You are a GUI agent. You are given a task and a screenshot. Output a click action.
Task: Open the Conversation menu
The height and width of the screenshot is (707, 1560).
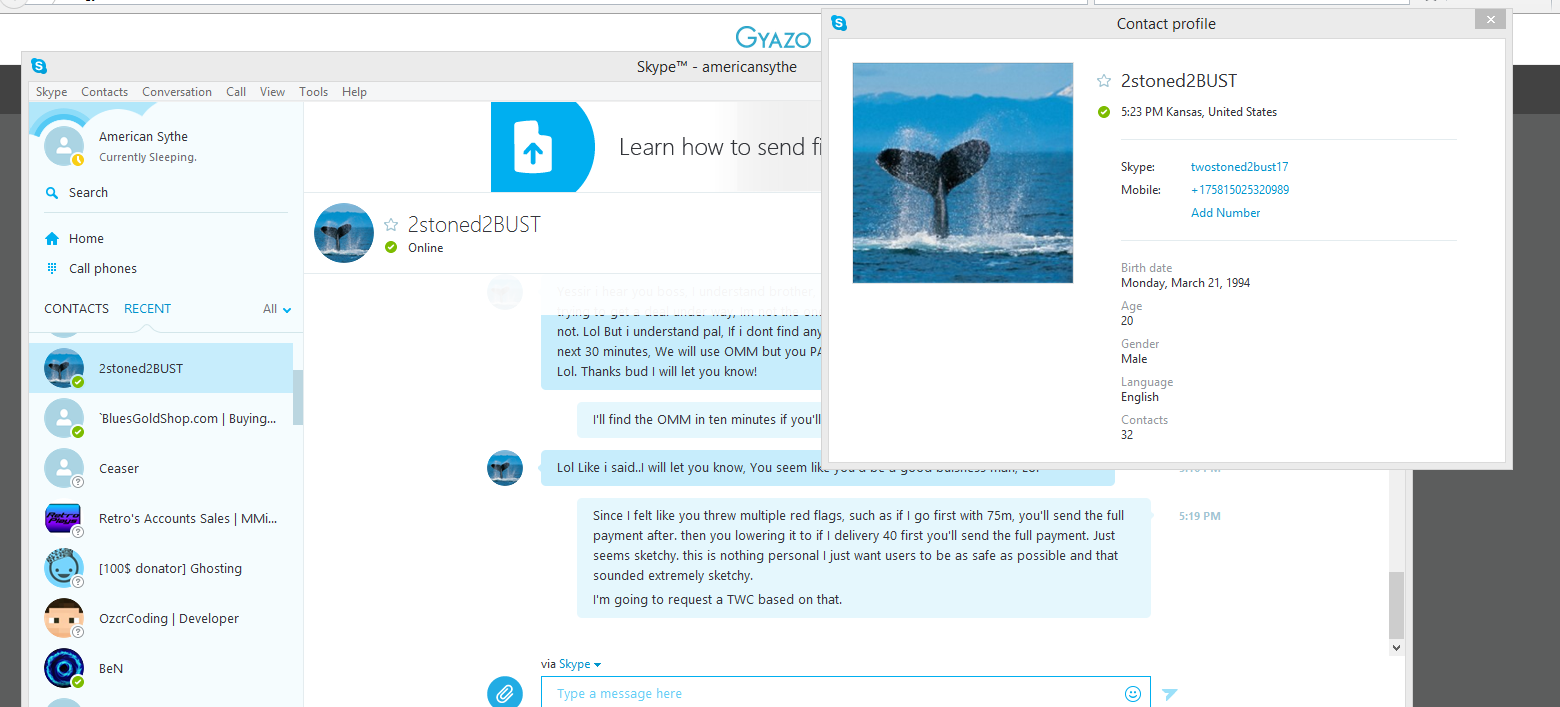(x=177, y=92)
